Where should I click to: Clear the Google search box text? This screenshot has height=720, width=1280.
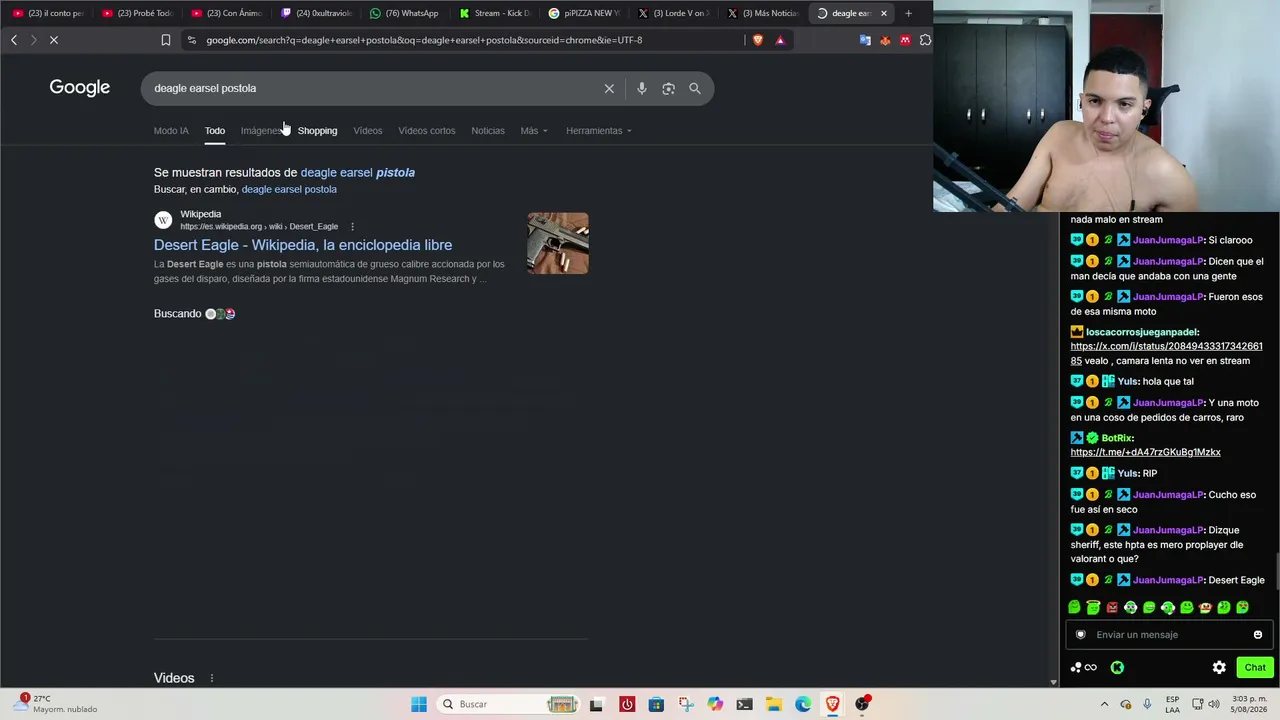pos(609,88)
